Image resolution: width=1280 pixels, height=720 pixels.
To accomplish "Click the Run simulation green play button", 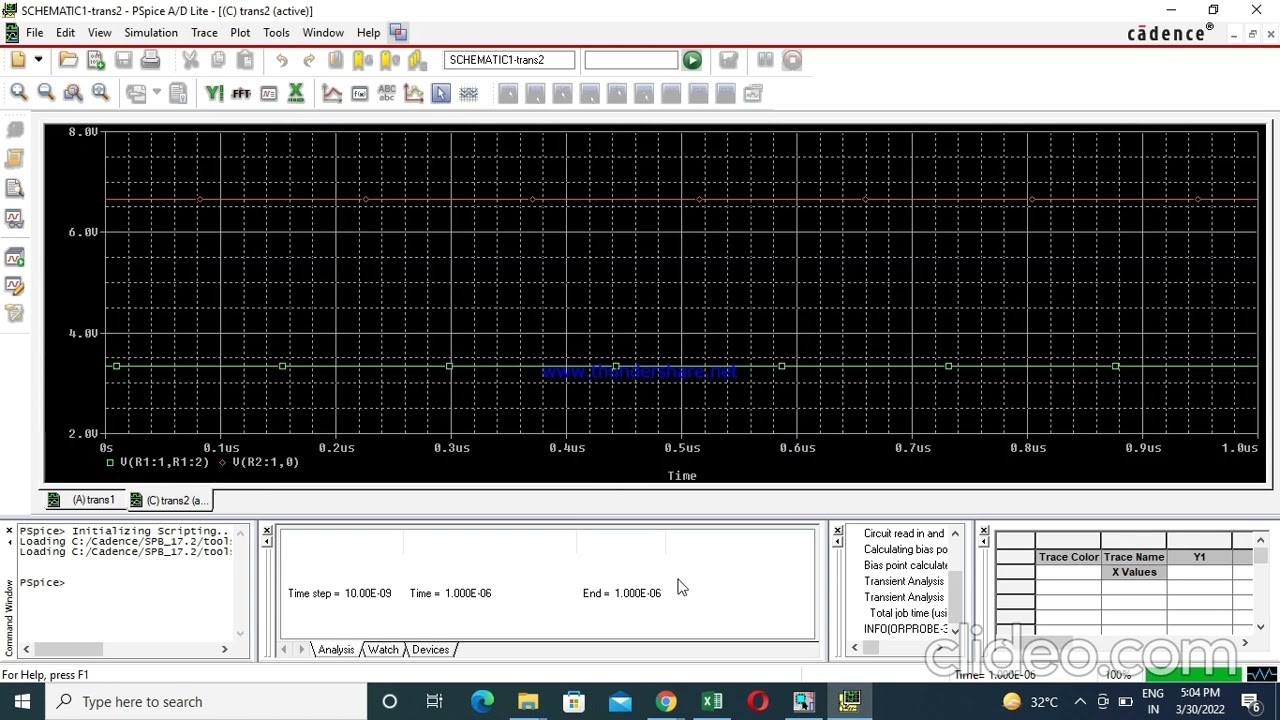I will pyautogui.click(x=692, y=60).
